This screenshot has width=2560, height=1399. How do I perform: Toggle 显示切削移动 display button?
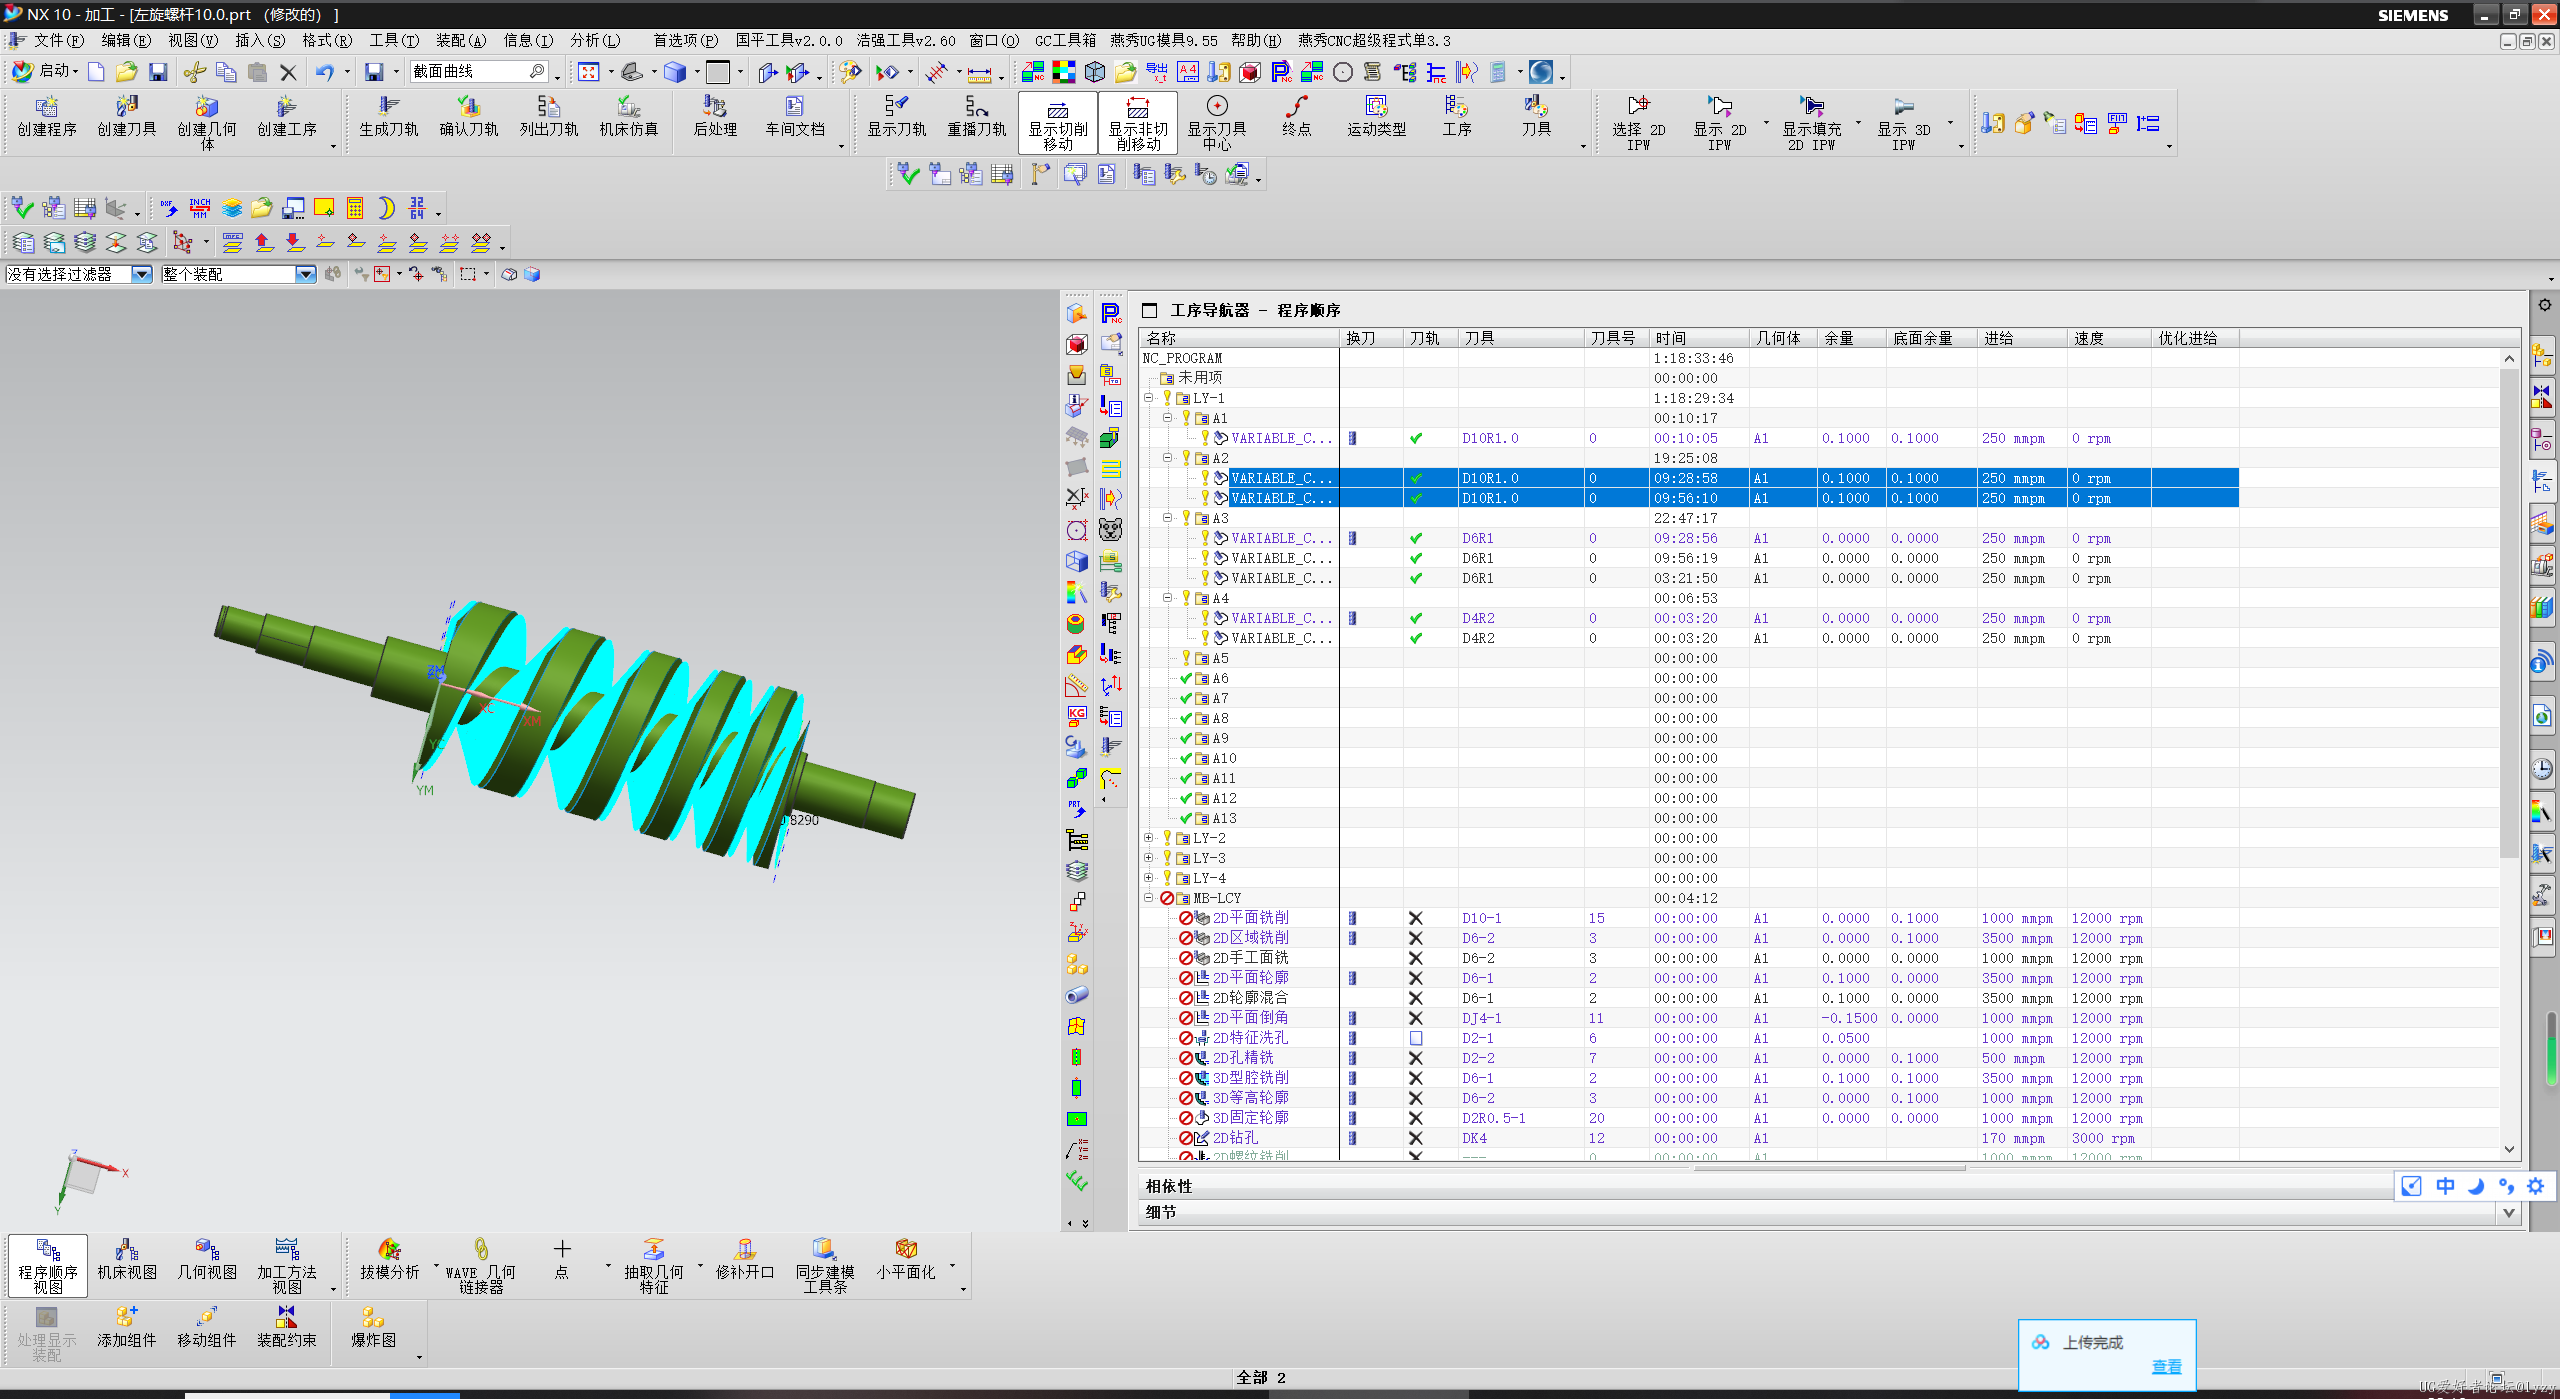pos(1058,123)
